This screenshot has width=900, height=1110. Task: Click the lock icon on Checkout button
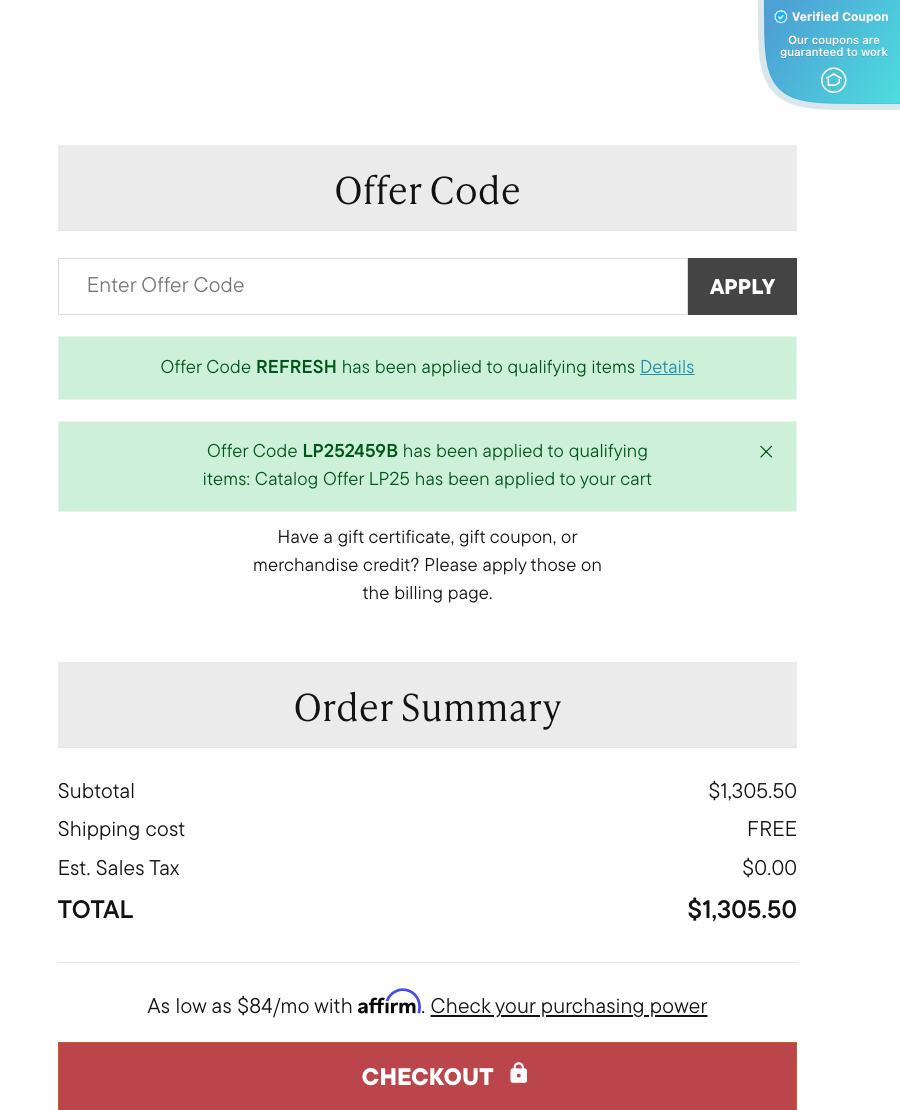coord(518,1073)
